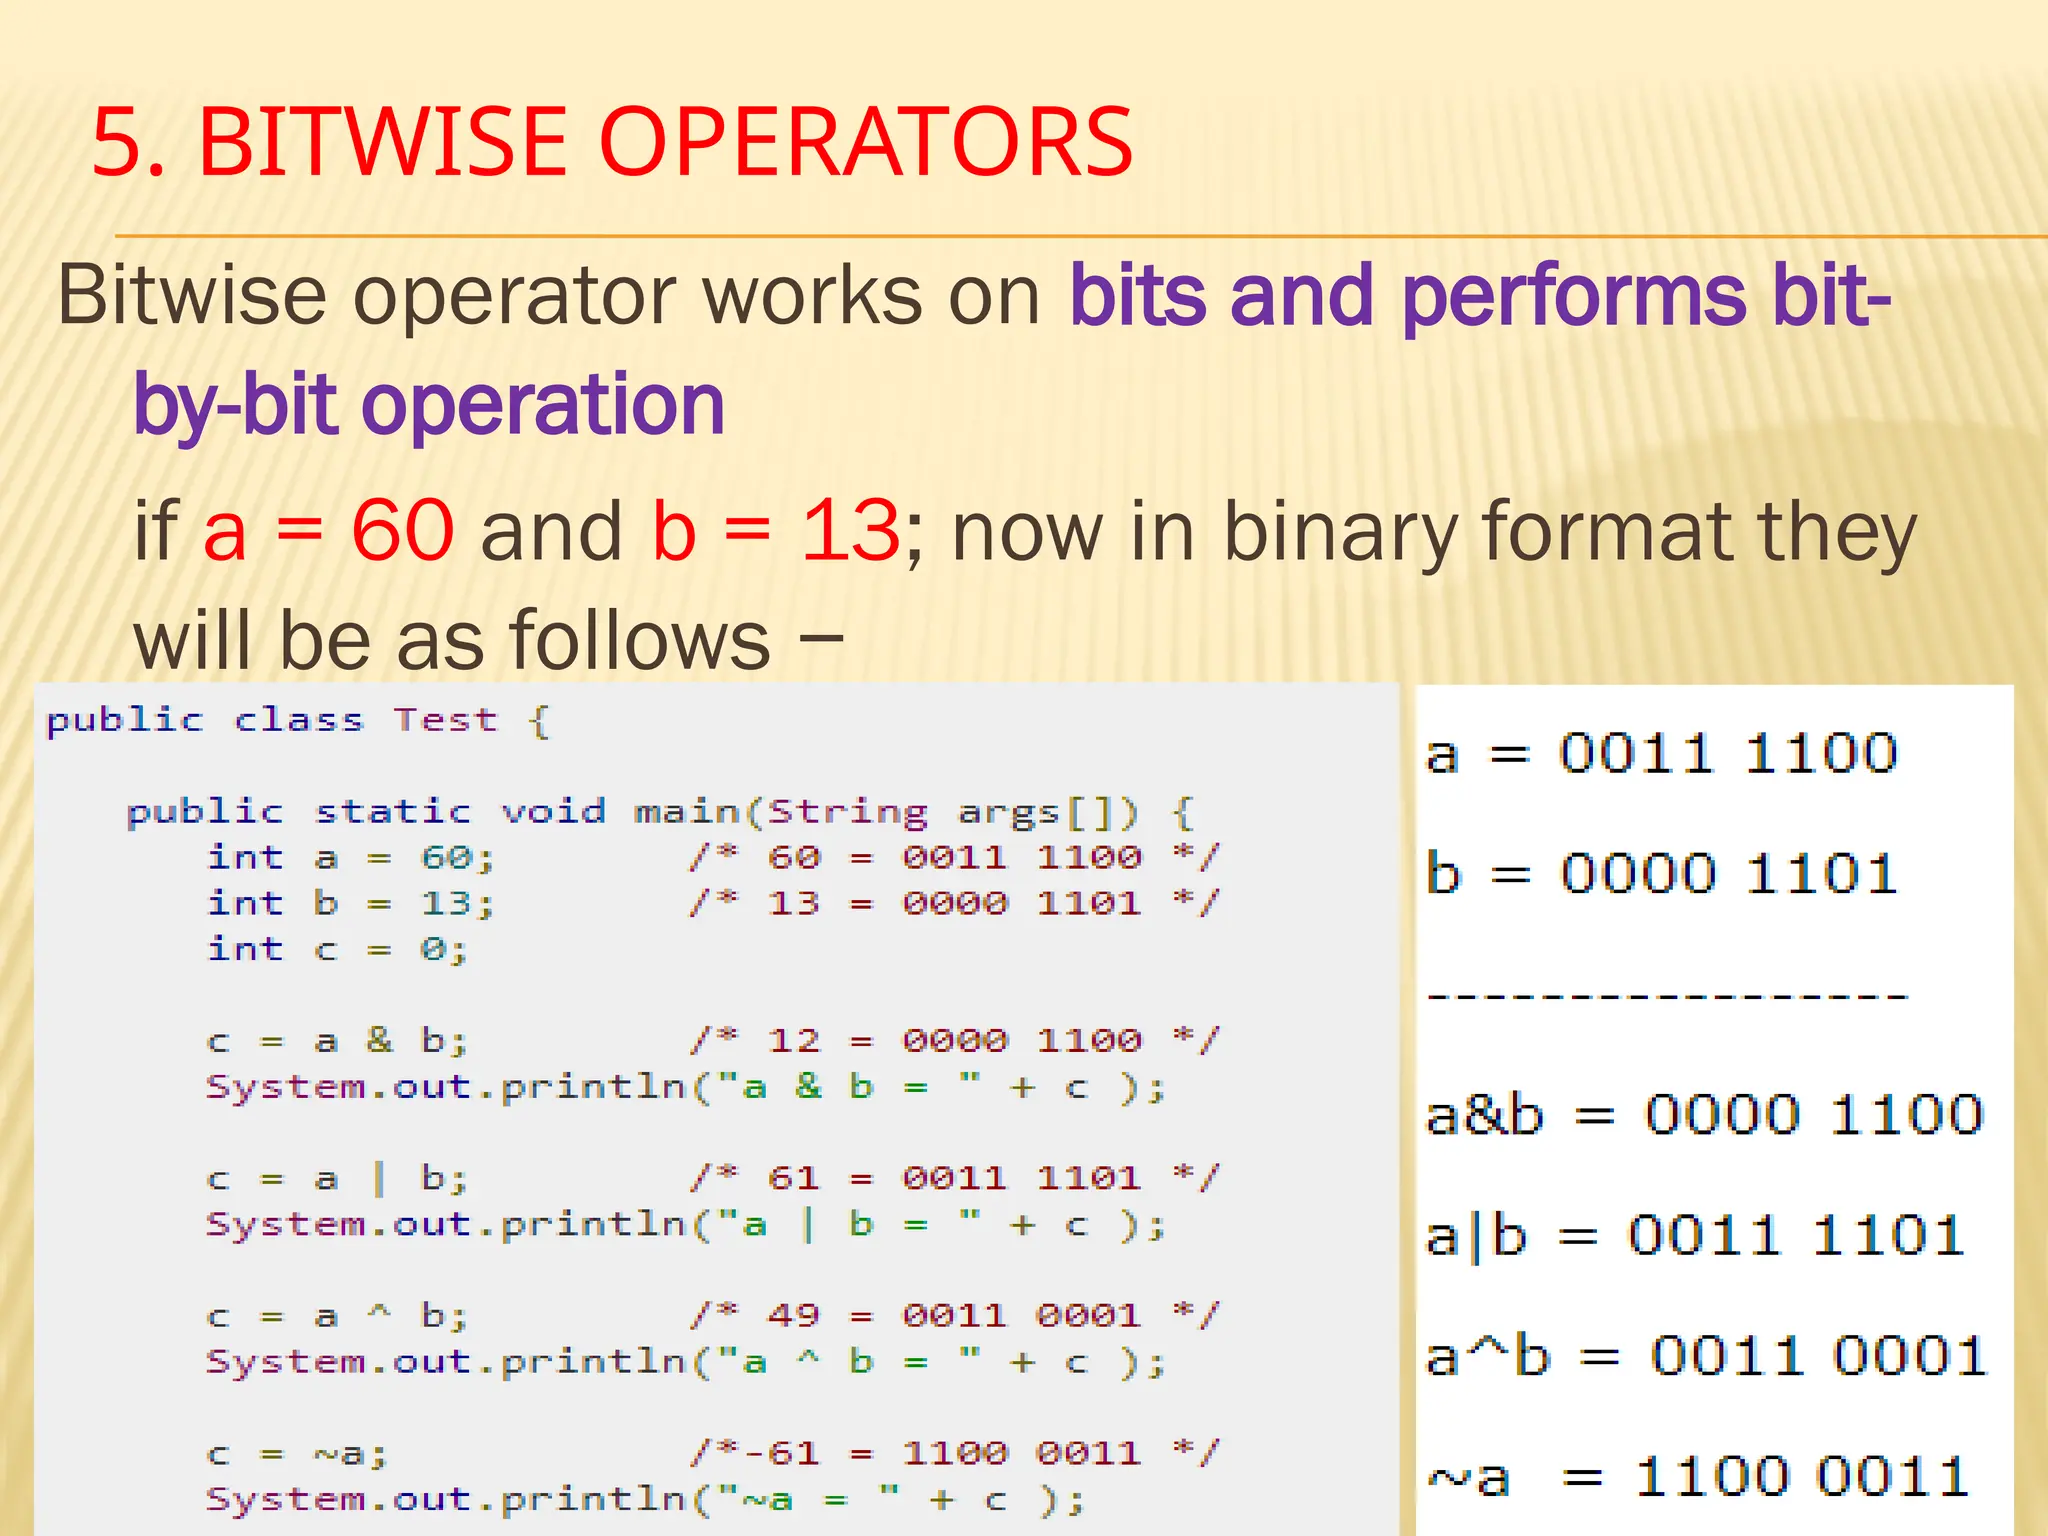Click the result 'a|b = 0011 1101'
The image size is (2048, 1536).
(1695, 1237)
